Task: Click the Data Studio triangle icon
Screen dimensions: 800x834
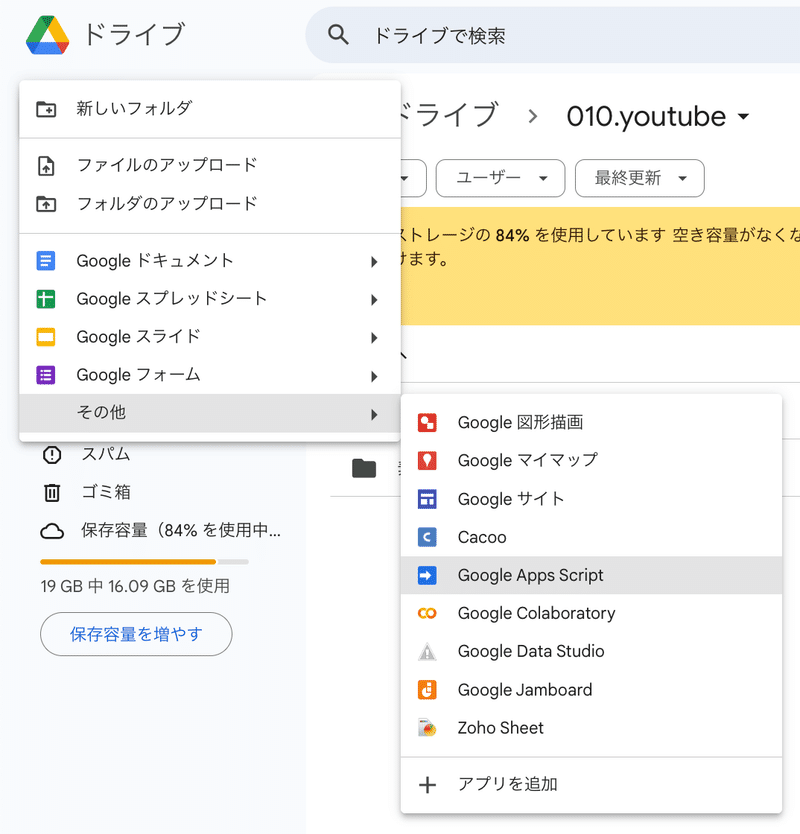Action: coord(427,652)
